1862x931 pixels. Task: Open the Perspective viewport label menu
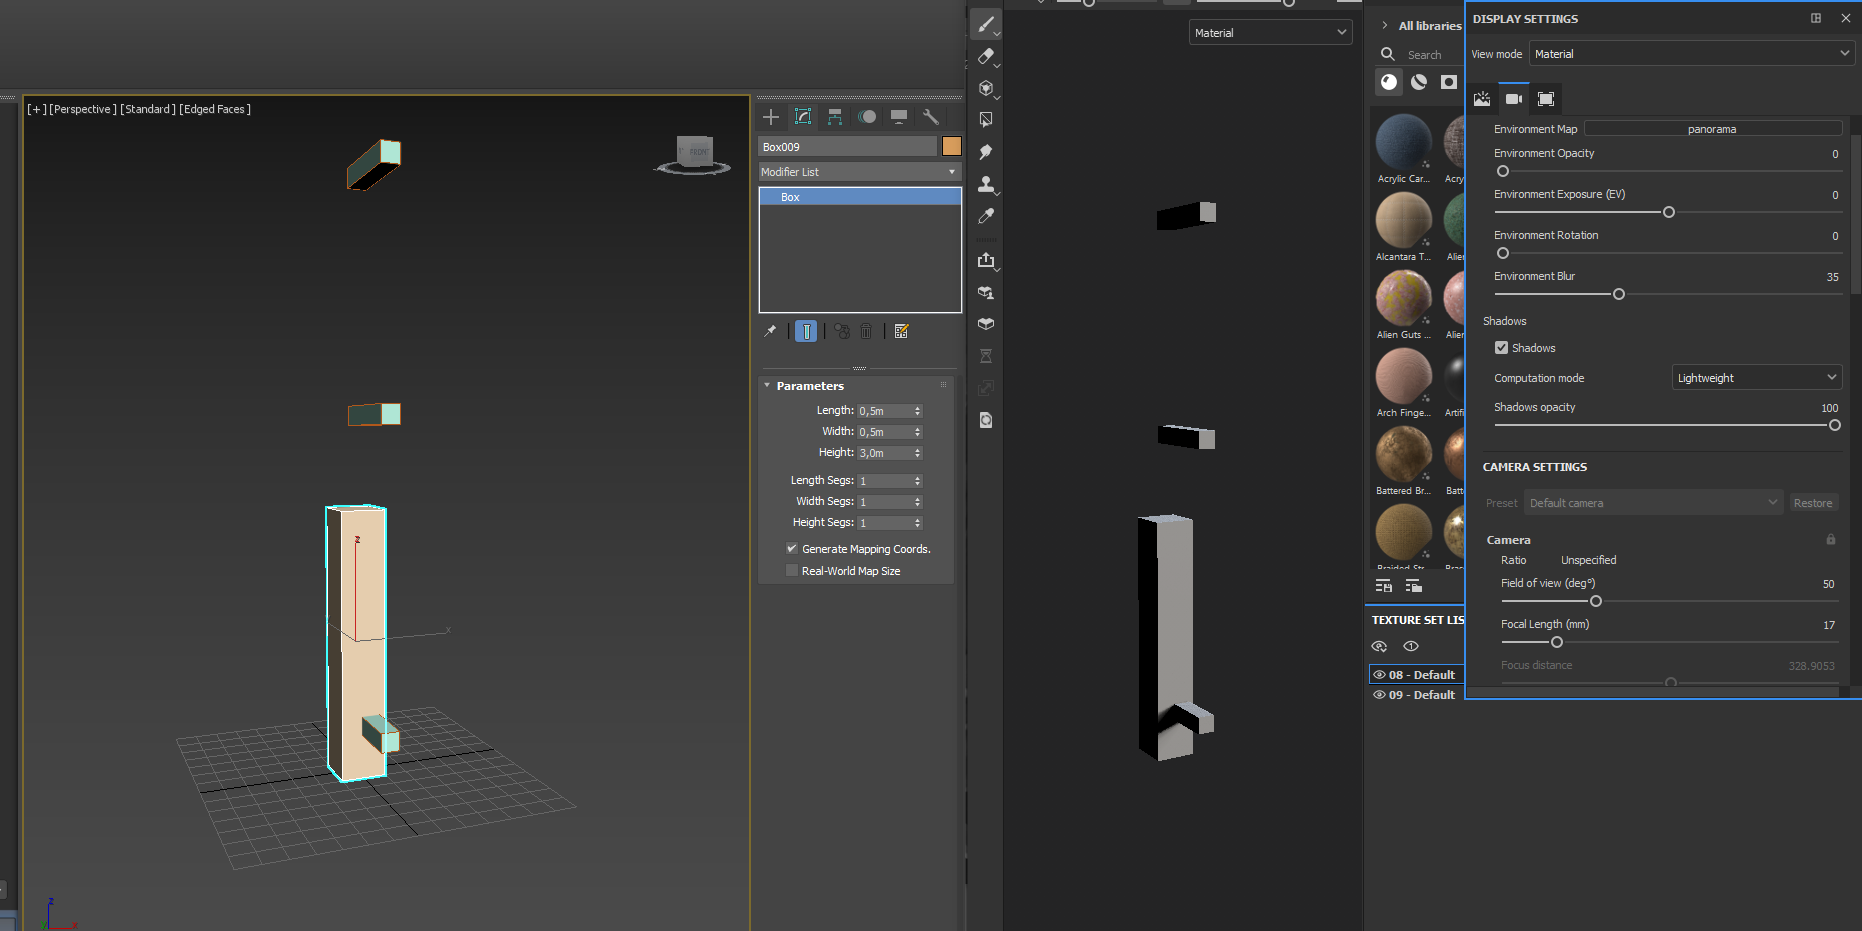81,109
